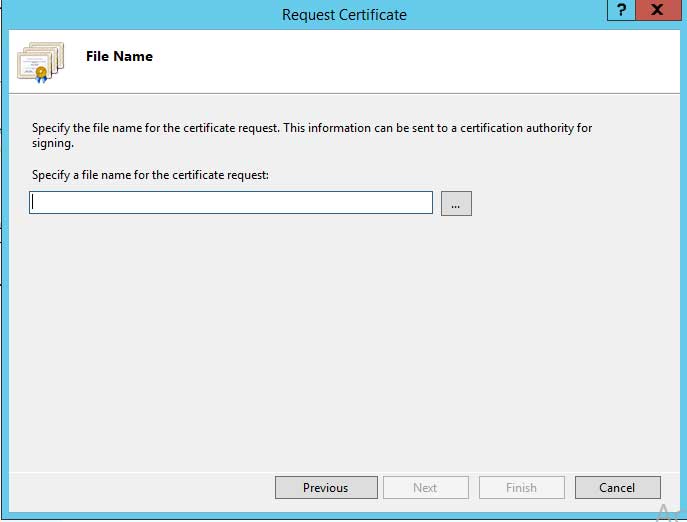Viewport: 687px width, 522px height.
Task: Click the certificate request file name field
Action: (231, 202)
